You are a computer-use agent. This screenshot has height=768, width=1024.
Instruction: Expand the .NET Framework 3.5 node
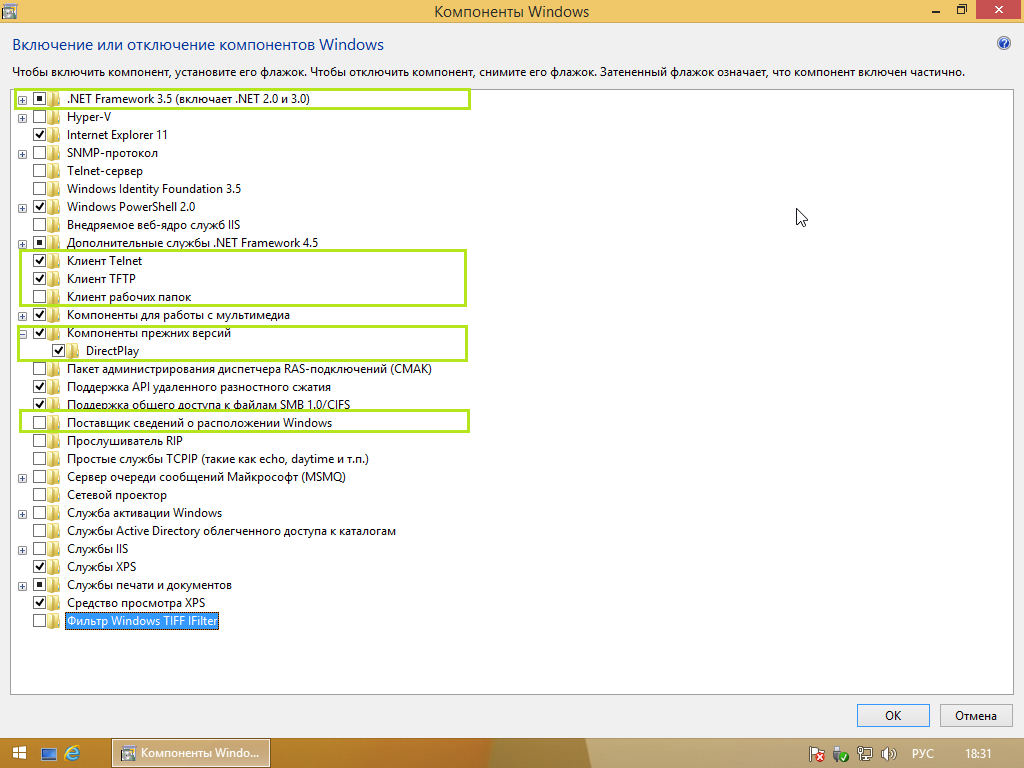(22, 99)
